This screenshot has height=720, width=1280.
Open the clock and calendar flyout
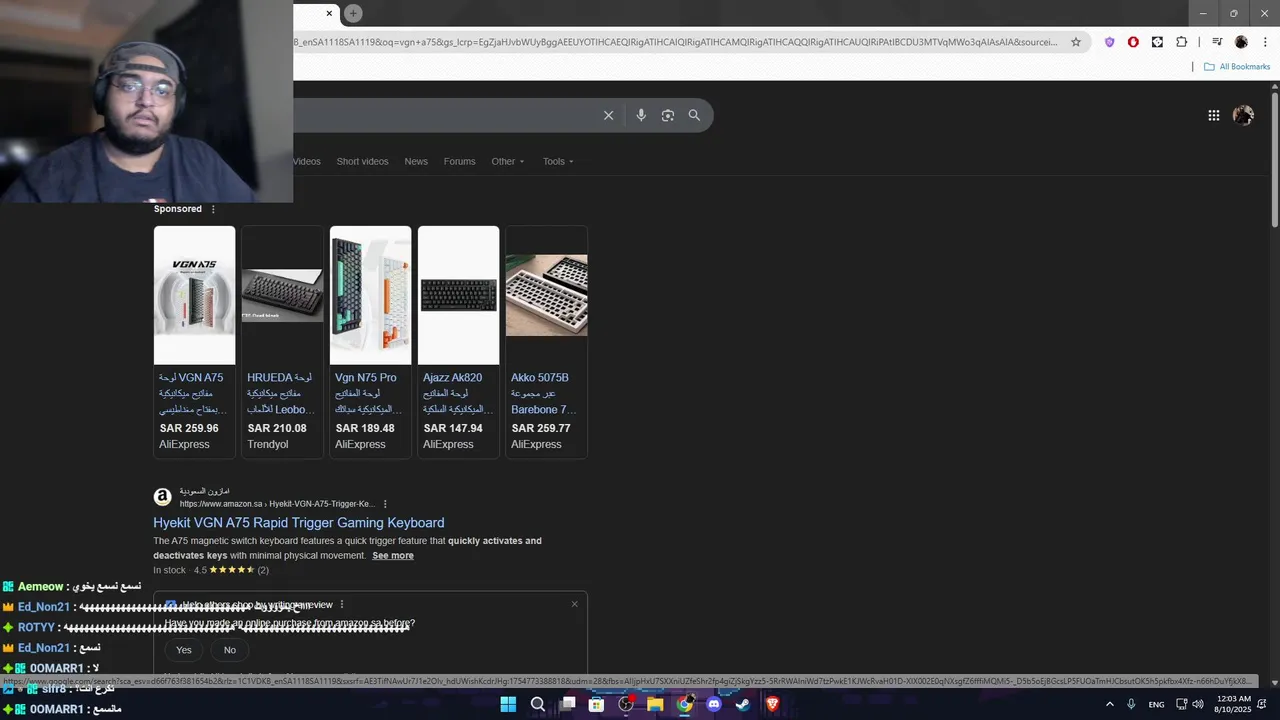1234,704
